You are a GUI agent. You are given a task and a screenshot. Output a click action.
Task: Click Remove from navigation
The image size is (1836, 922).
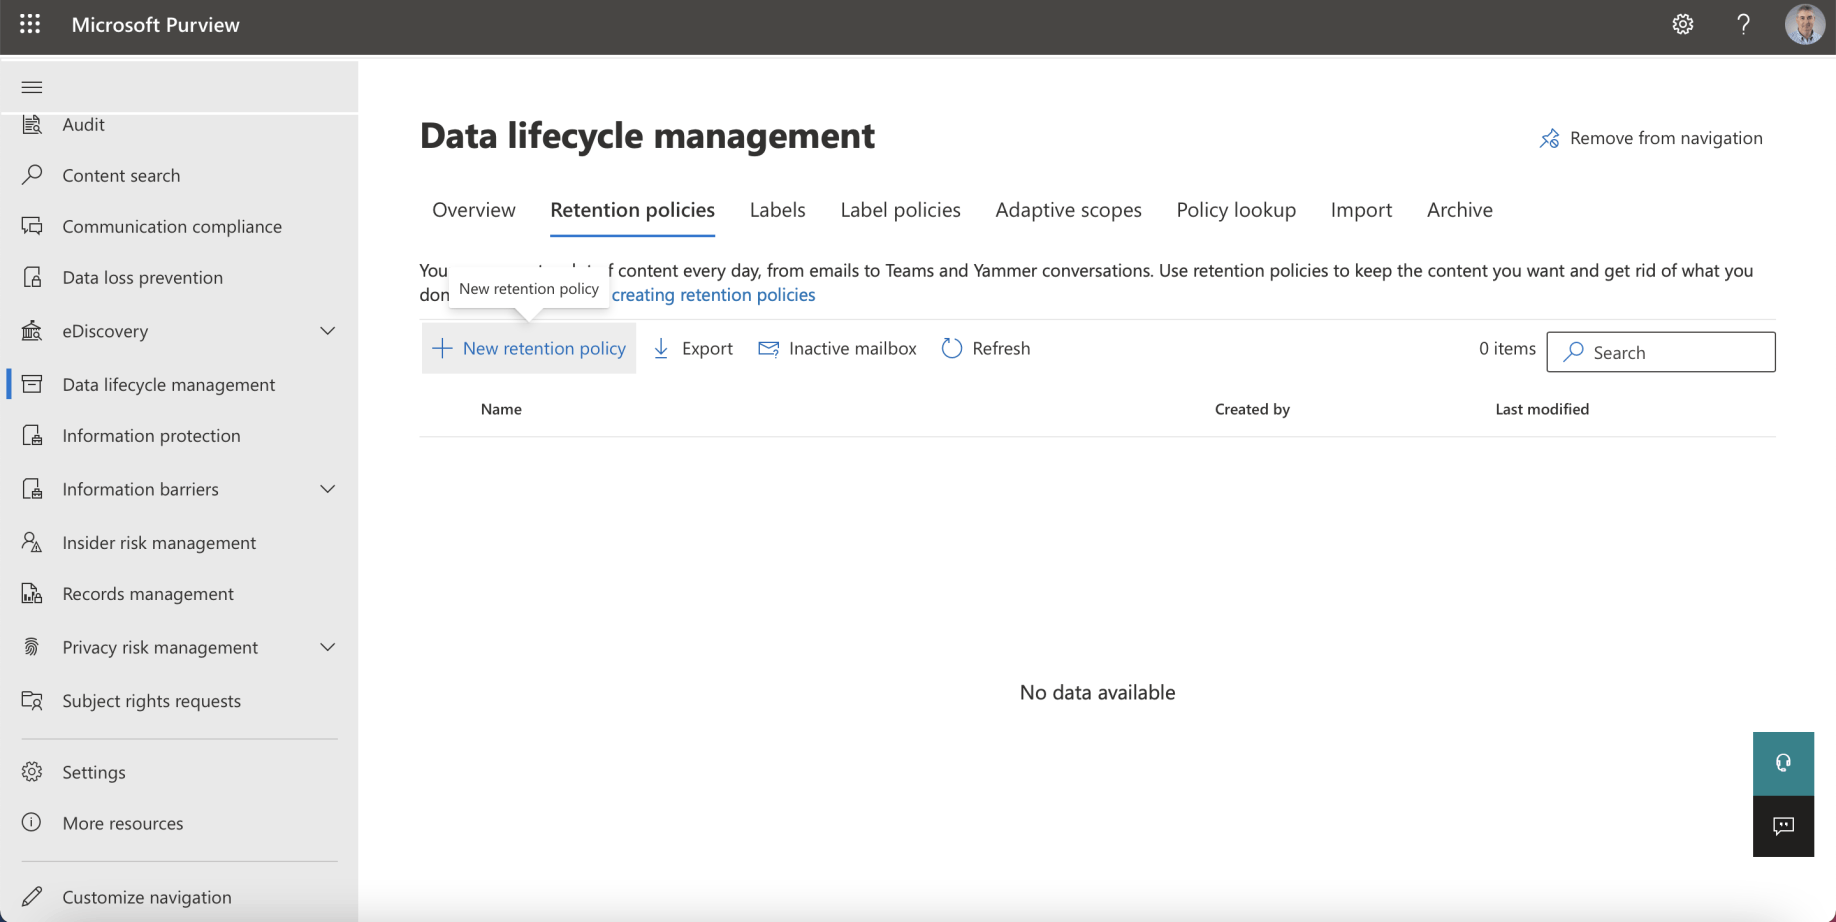click(x=1651, y=138)
